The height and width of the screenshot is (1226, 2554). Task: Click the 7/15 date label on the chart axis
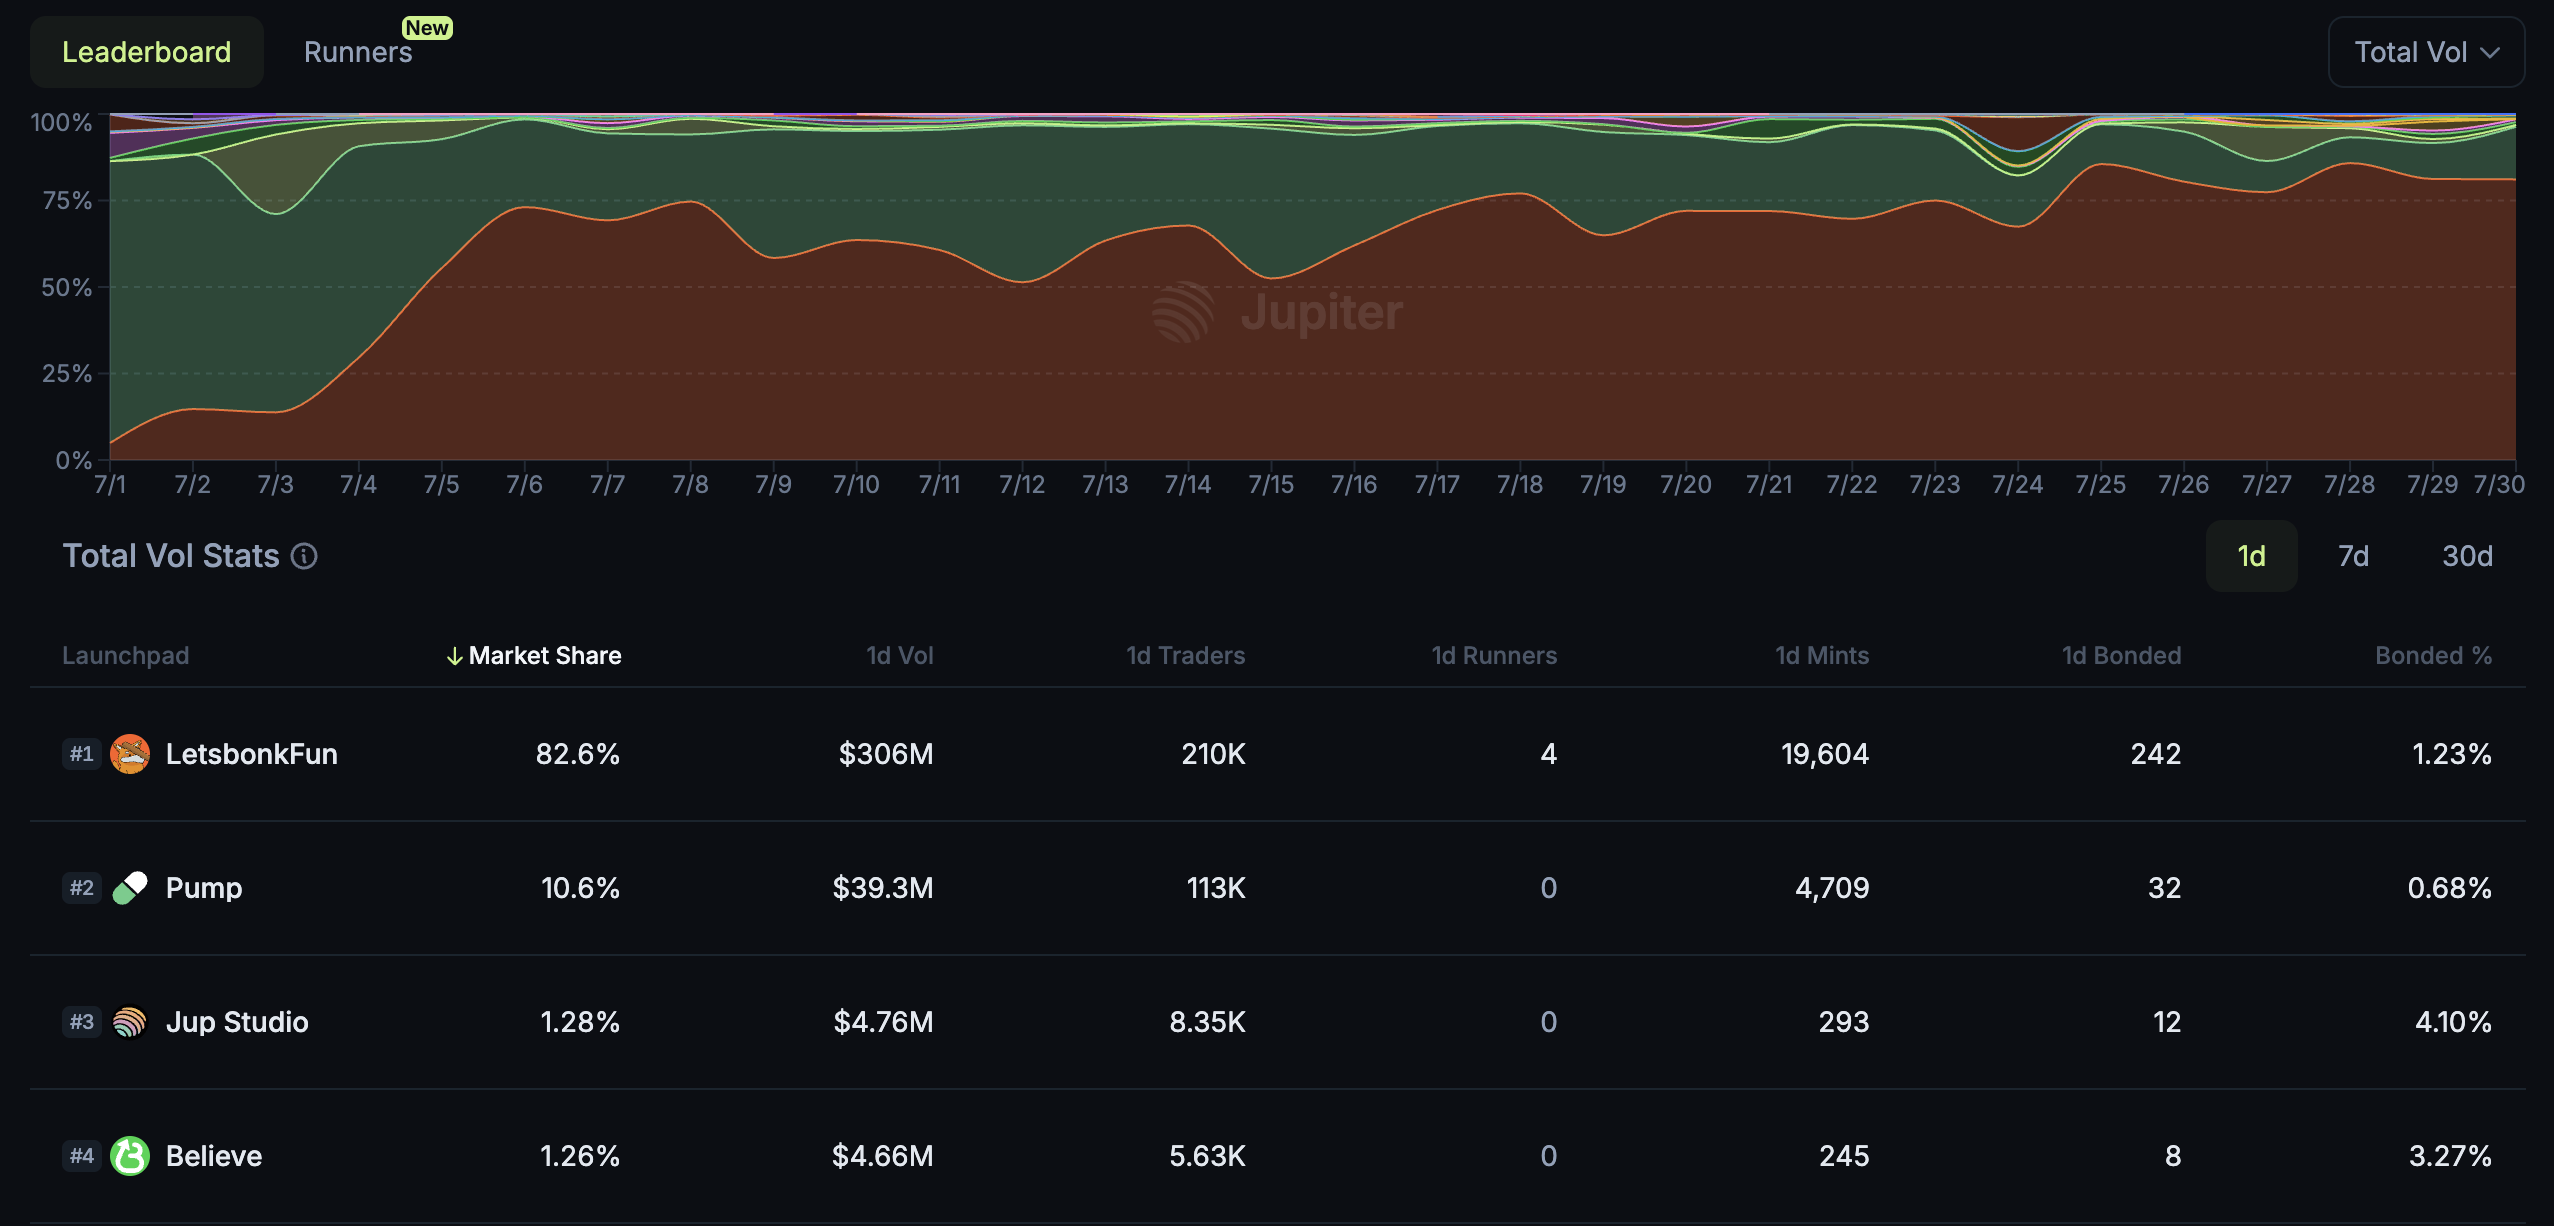pos(1271,483)
